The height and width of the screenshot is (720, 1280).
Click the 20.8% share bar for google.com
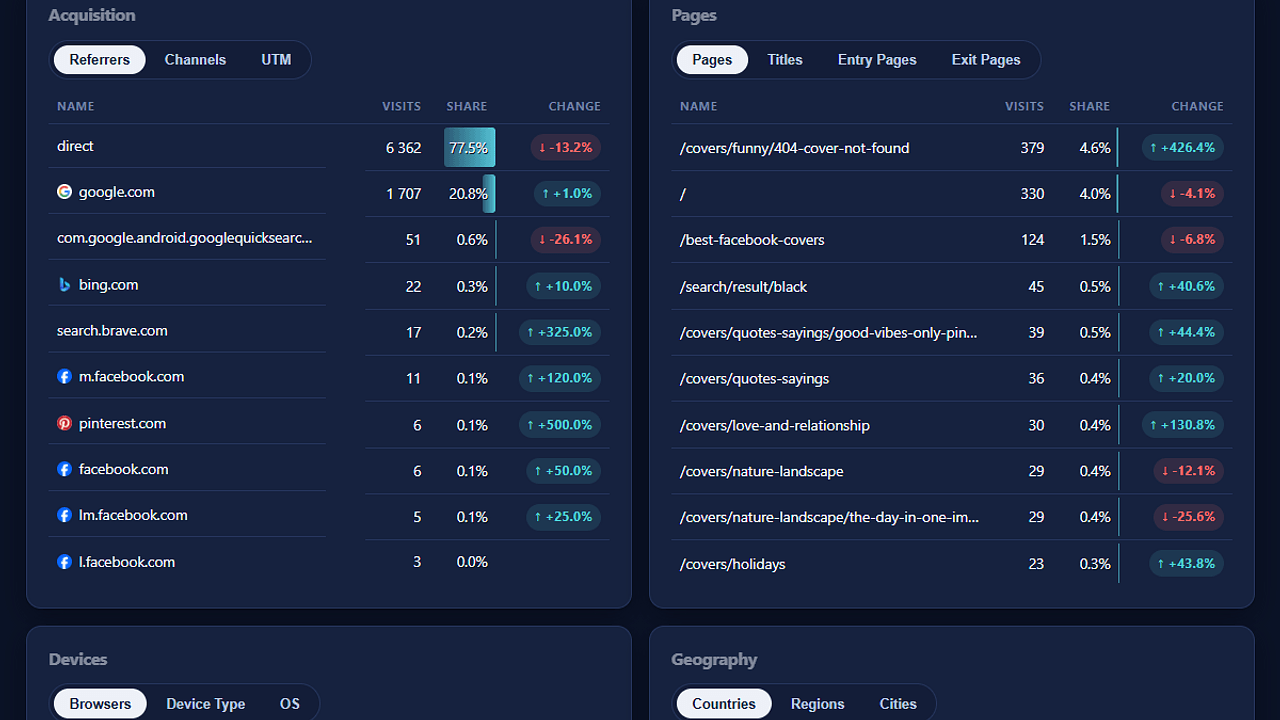(489, 194)
